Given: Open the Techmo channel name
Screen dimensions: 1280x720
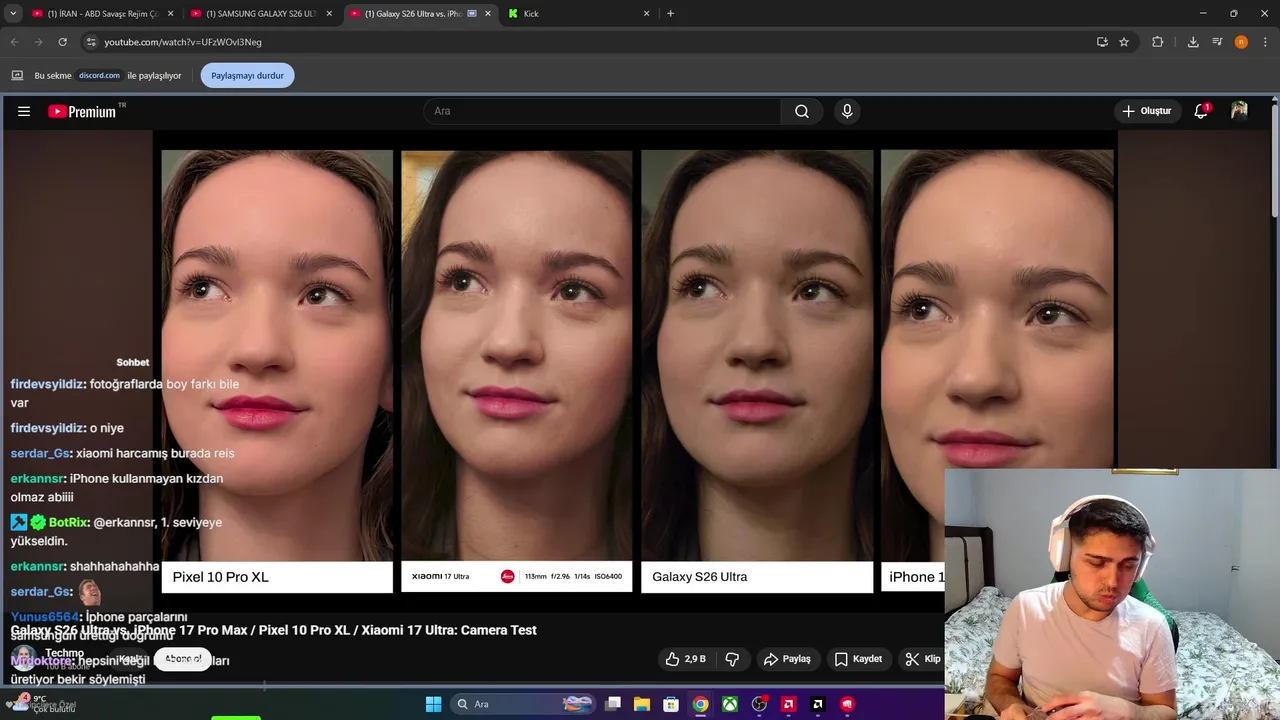Looking at the screenshot, I should click(x=64, y=653).
